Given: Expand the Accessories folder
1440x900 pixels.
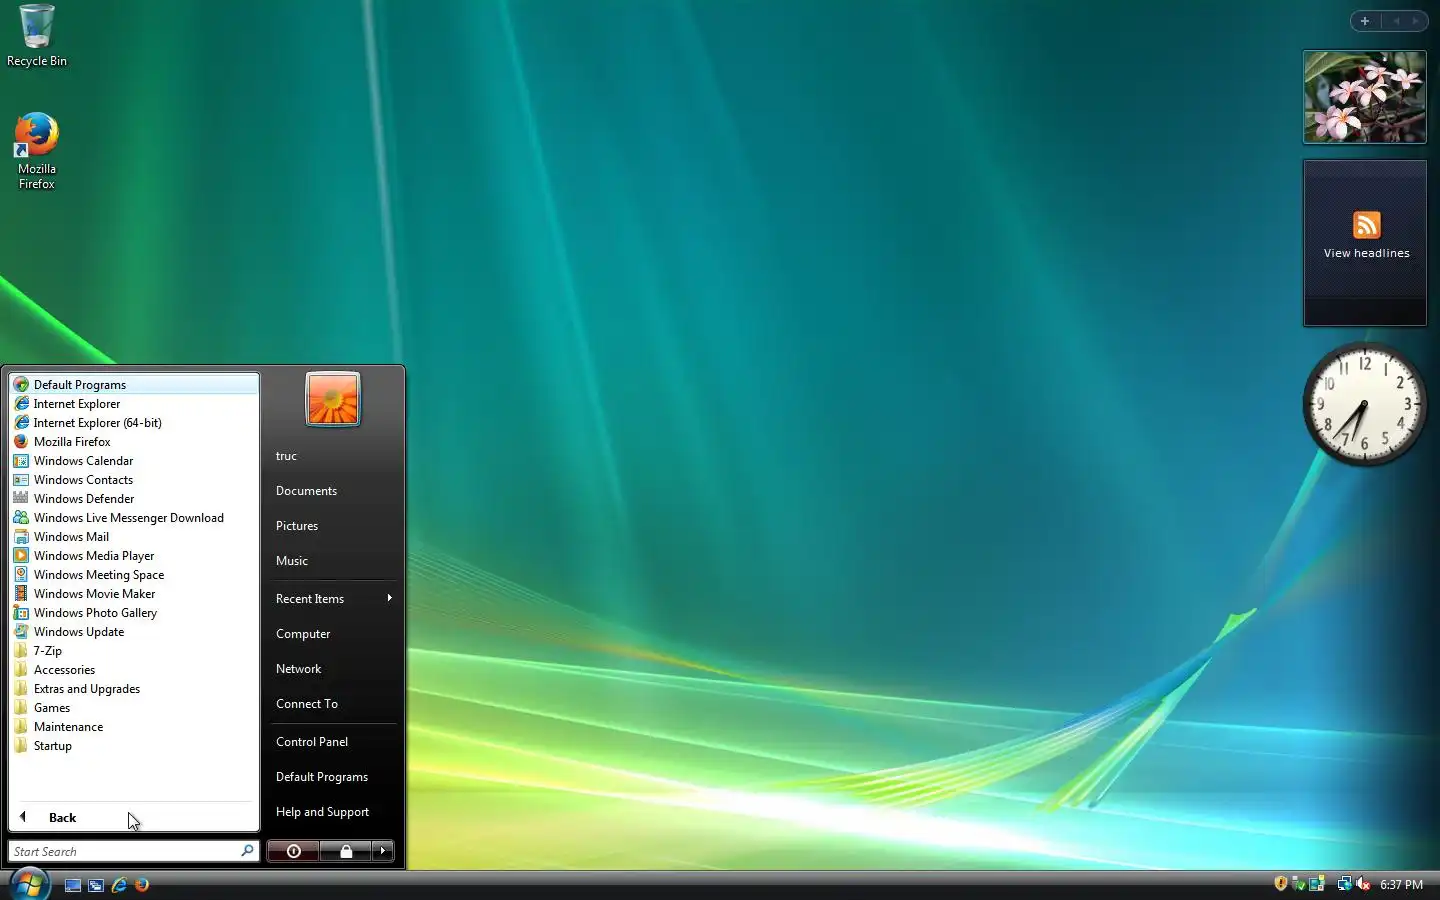Looking at the screenshot, I should click(134, 669).
